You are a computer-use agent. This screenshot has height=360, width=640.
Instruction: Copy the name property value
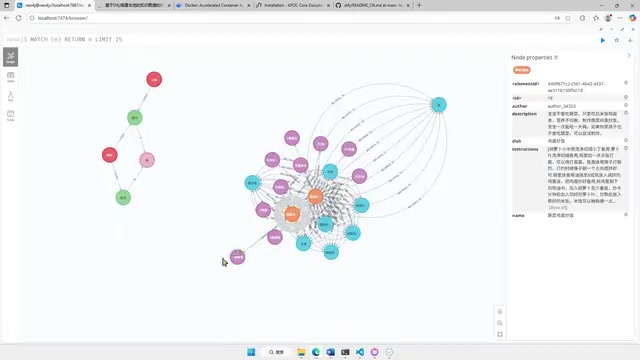pyautogui.click(x=626, y=215)
